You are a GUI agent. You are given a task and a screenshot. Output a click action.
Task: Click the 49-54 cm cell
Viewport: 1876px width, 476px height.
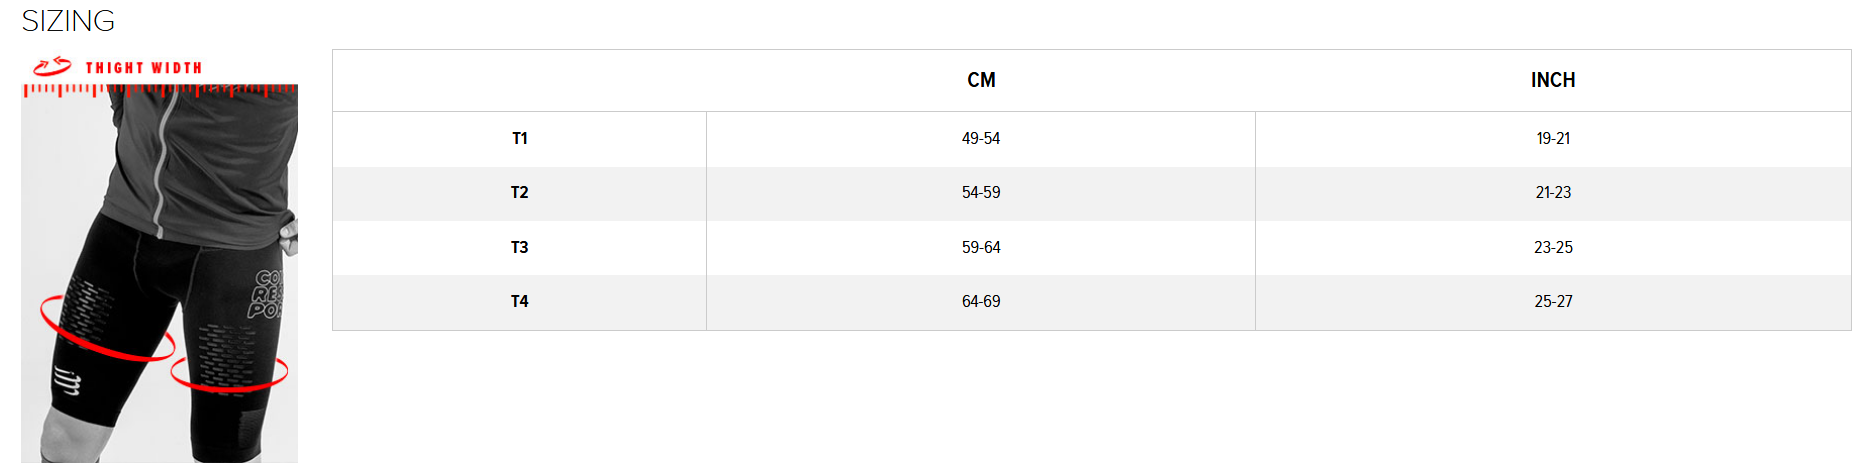tap(981, 138)
